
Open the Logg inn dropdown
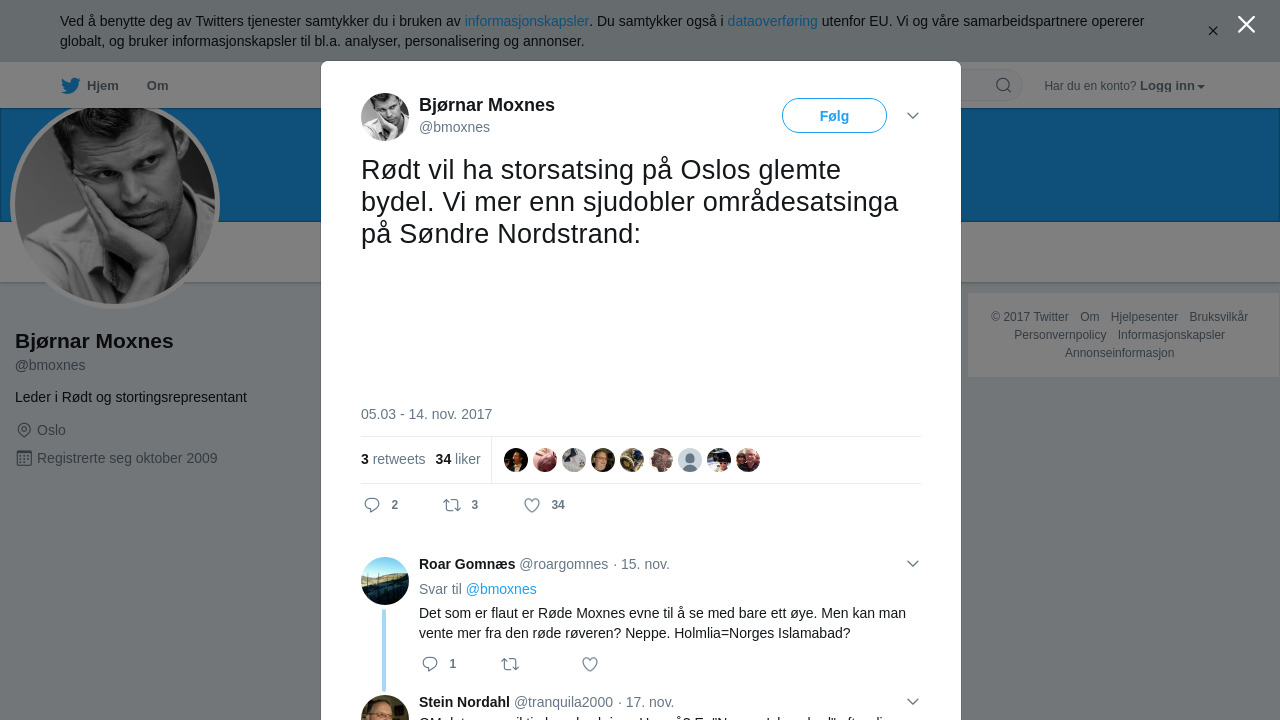[x=1172, y=86]
